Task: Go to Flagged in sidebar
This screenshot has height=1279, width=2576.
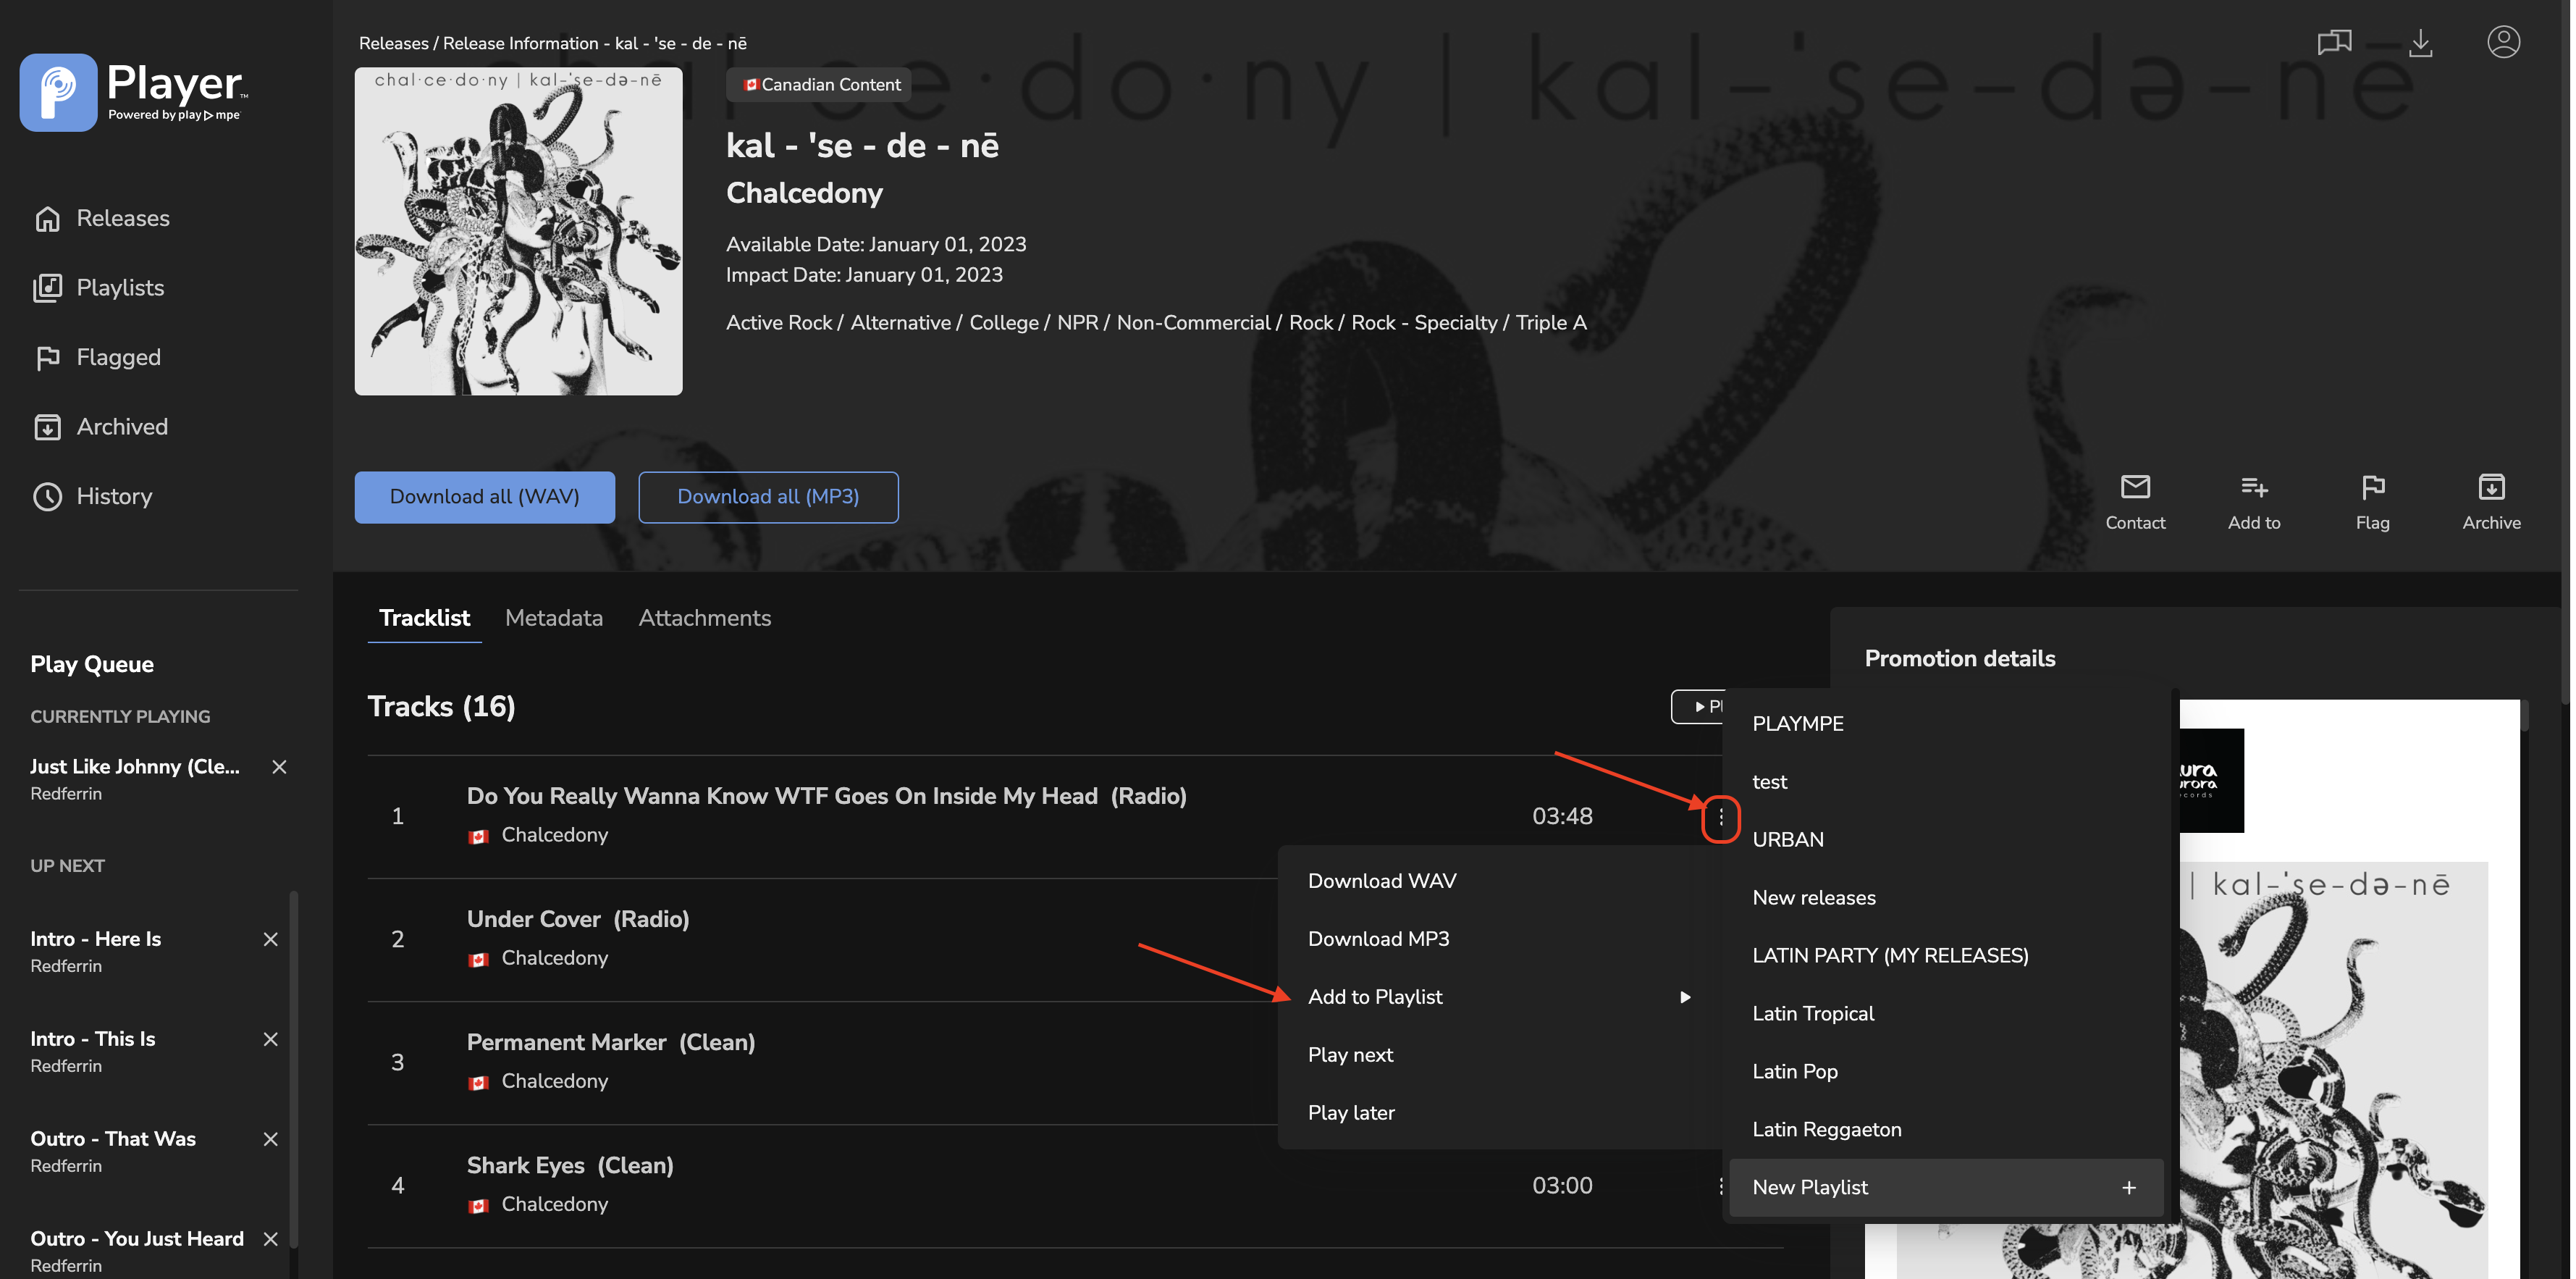Action: 97,357
